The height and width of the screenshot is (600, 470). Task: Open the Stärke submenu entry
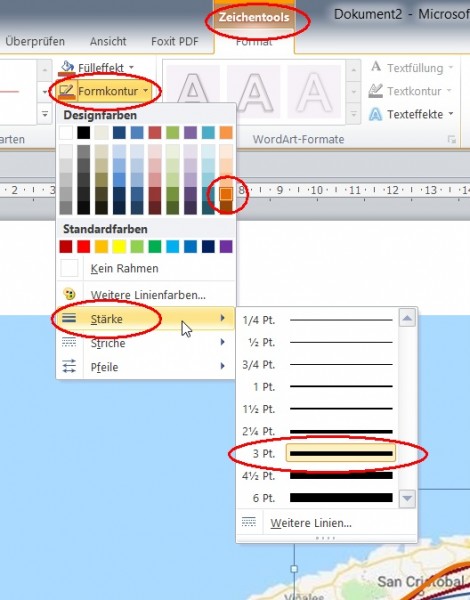(x=146, y=318)
